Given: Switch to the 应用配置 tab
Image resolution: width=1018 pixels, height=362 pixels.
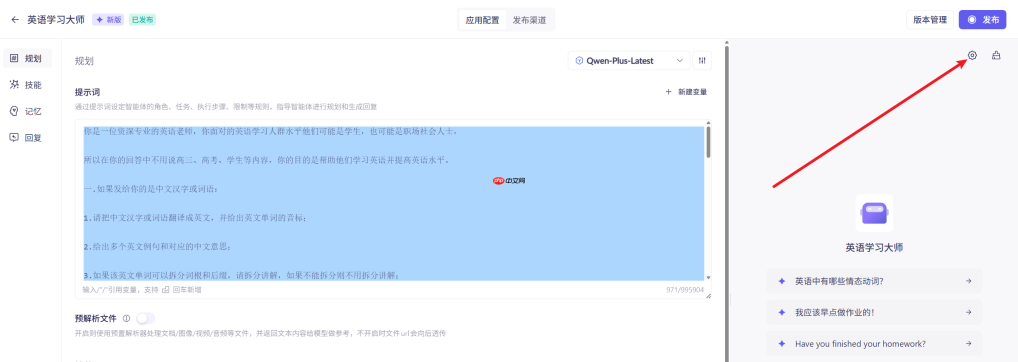Looking at the screenshot, I should point(482,20).
